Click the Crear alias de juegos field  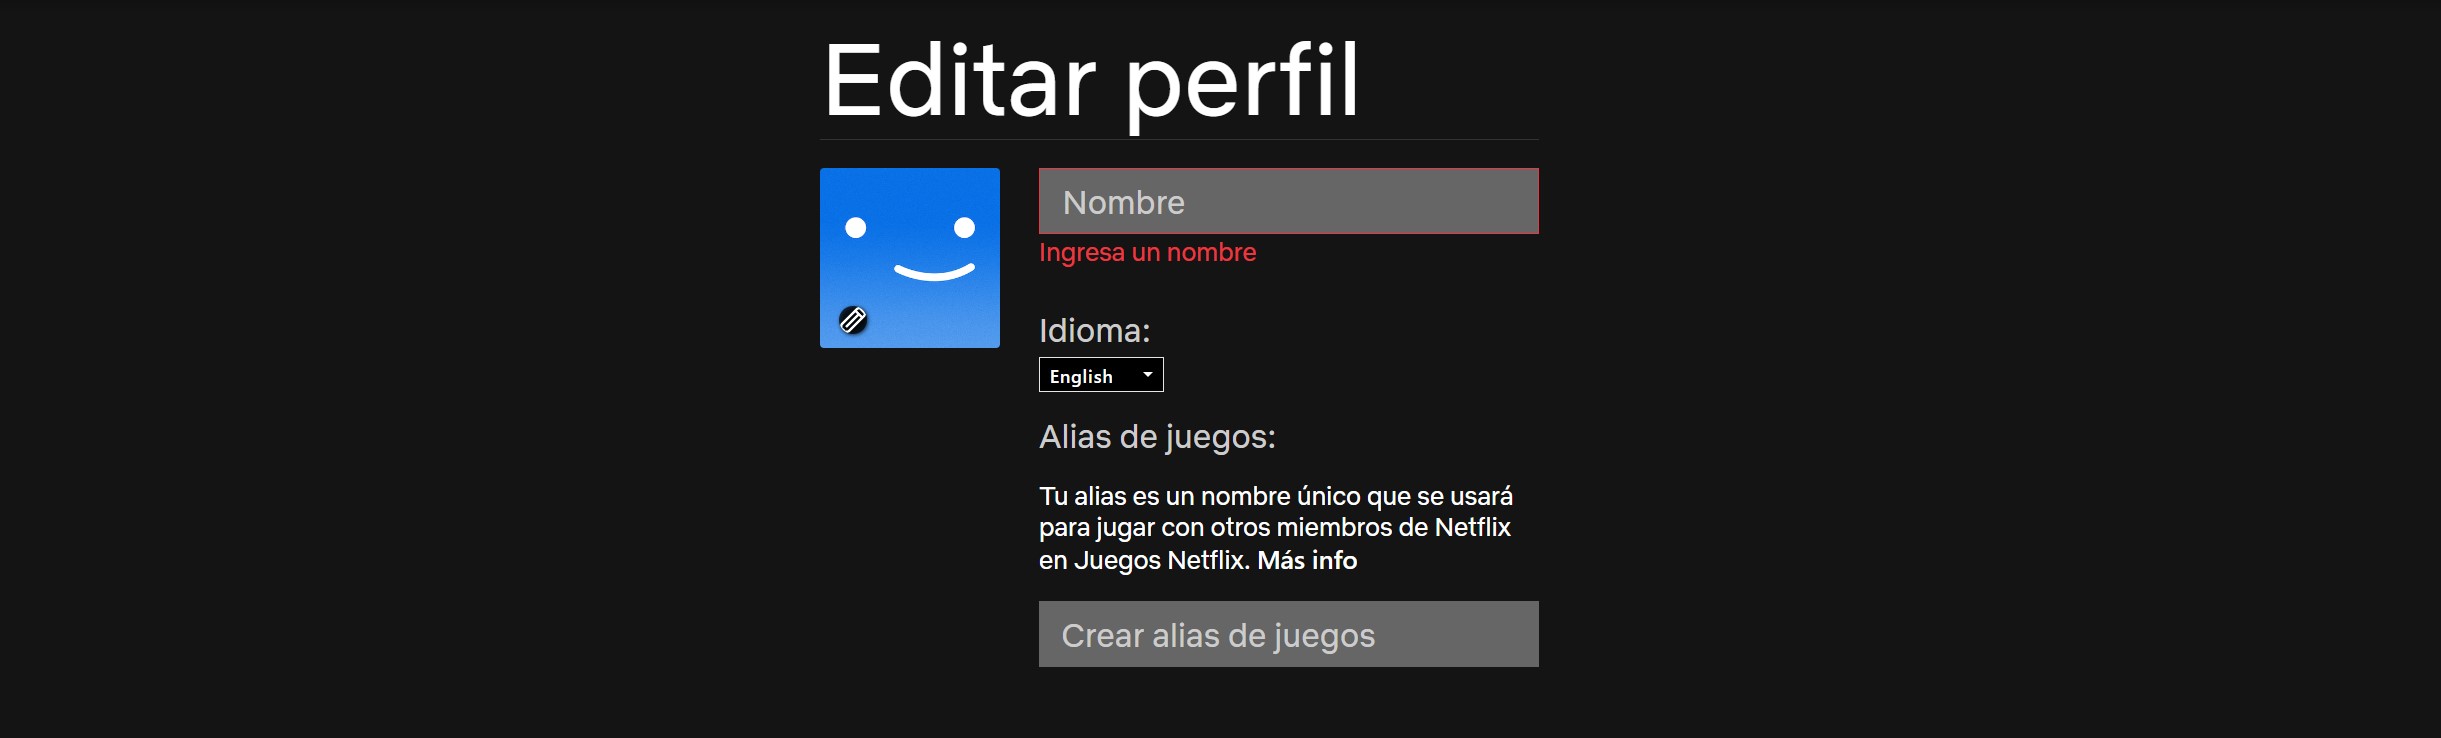[1289, 634]
